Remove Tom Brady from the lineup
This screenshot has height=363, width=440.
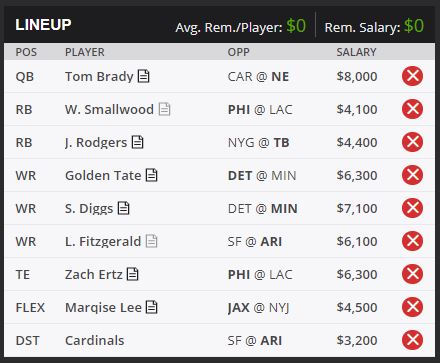click(x=412, y=76)
